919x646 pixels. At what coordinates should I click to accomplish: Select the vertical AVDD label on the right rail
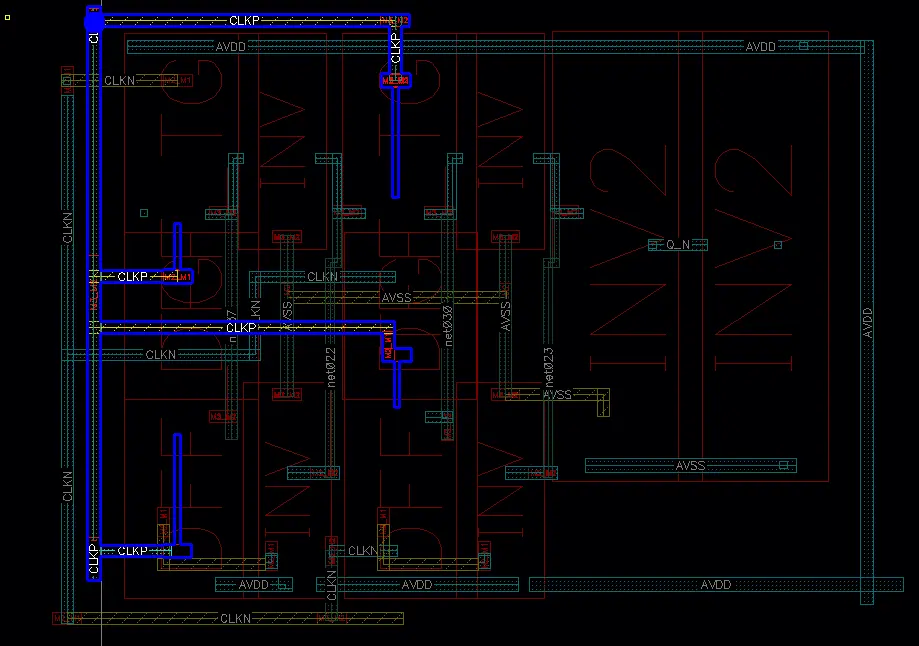867,322
